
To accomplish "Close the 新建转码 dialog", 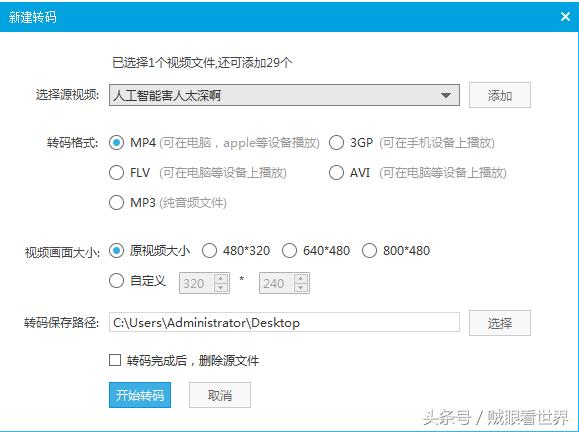I will click(x=565, y=17).
